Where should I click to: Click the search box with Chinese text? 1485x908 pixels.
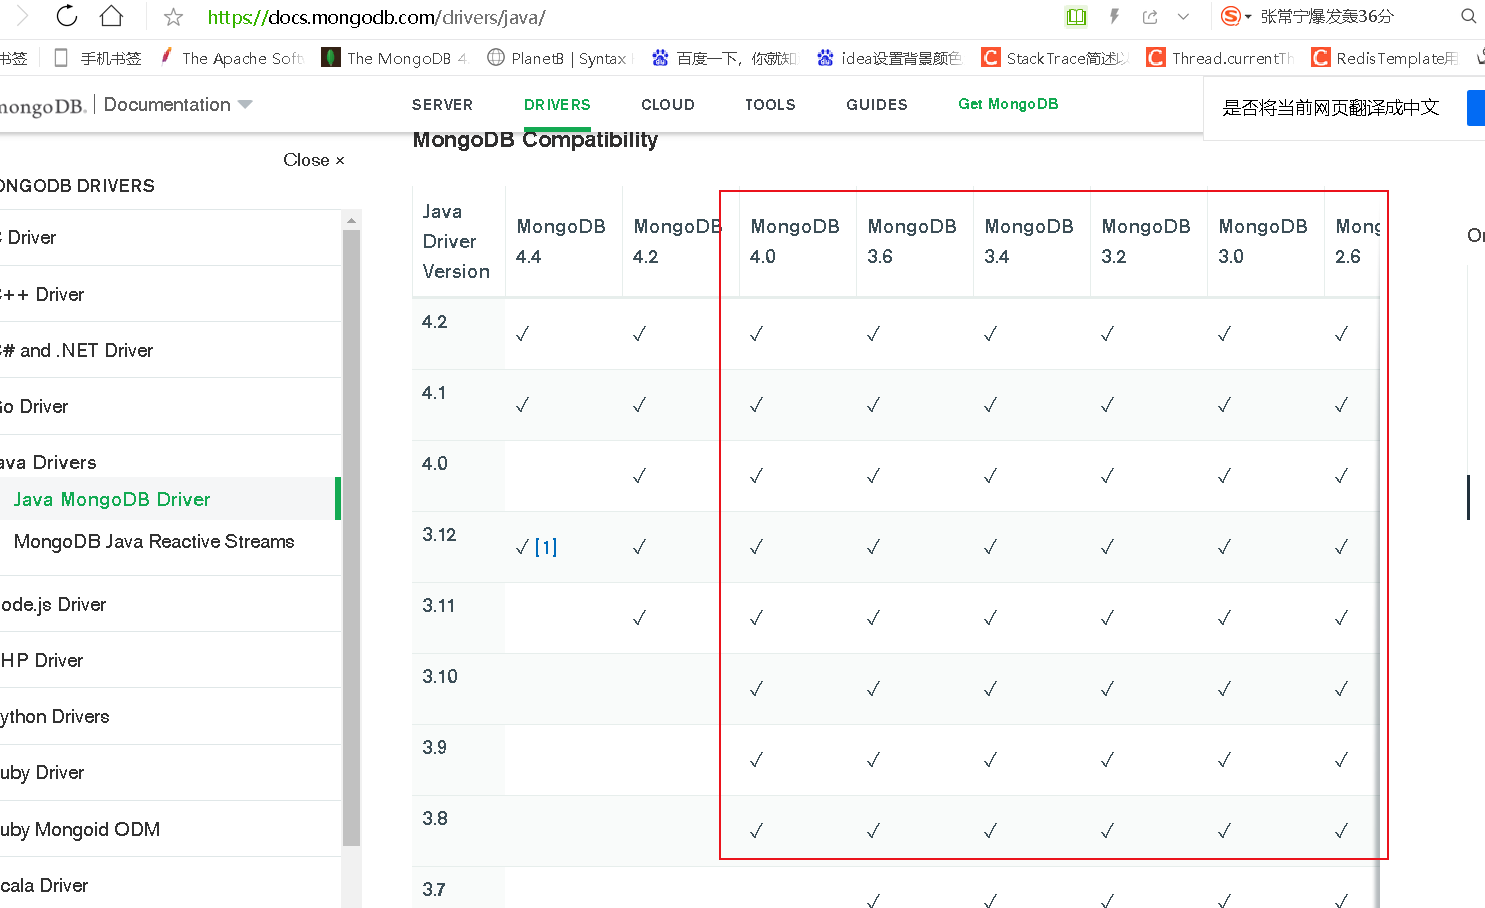[x=1327, y=16]
